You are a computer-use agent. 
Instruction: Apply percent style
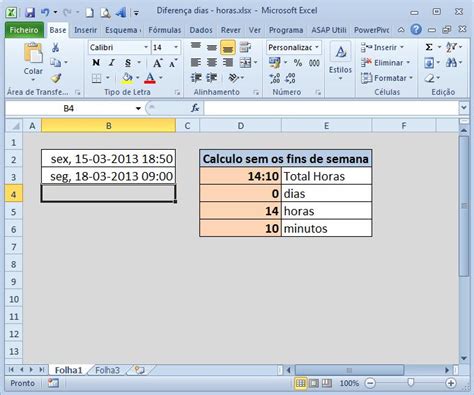coord(298,63)
